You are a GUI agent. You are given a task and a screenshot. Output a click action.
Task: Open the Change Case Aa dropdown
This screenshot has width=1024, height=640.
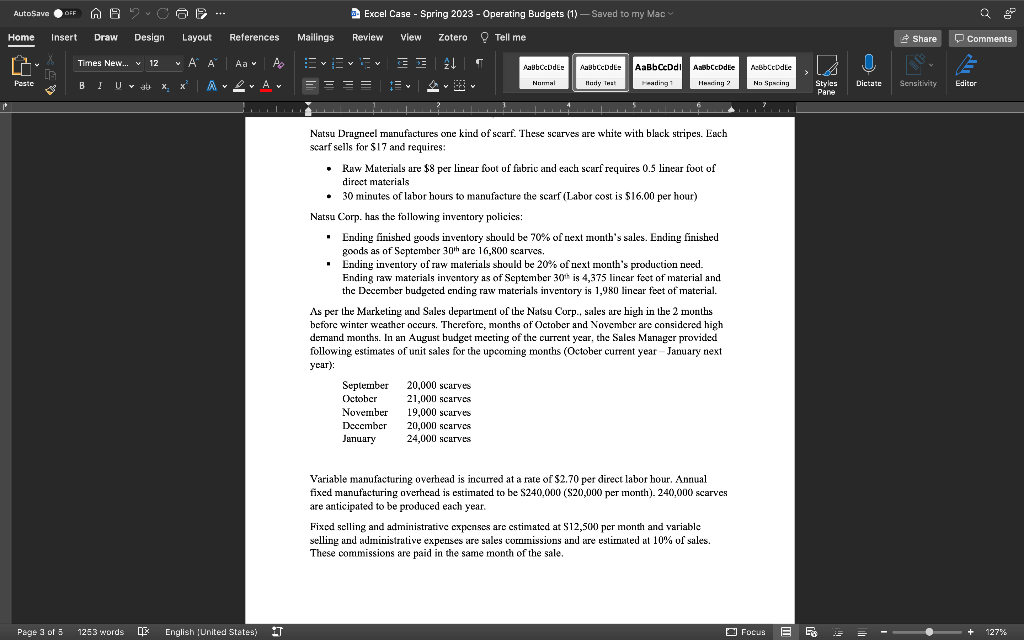[x=246, y=63]
